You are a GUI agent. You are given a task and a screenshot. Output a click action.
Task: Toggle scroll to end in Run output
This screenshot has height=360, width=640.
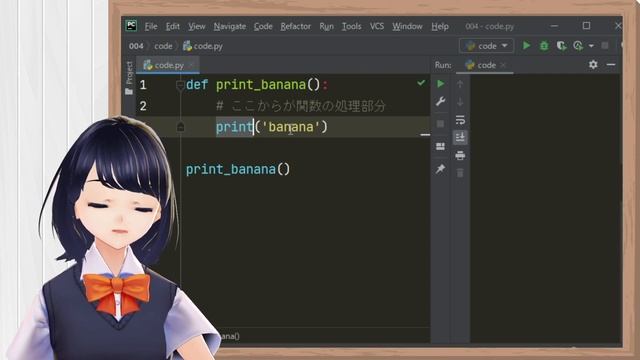point(460,138)
